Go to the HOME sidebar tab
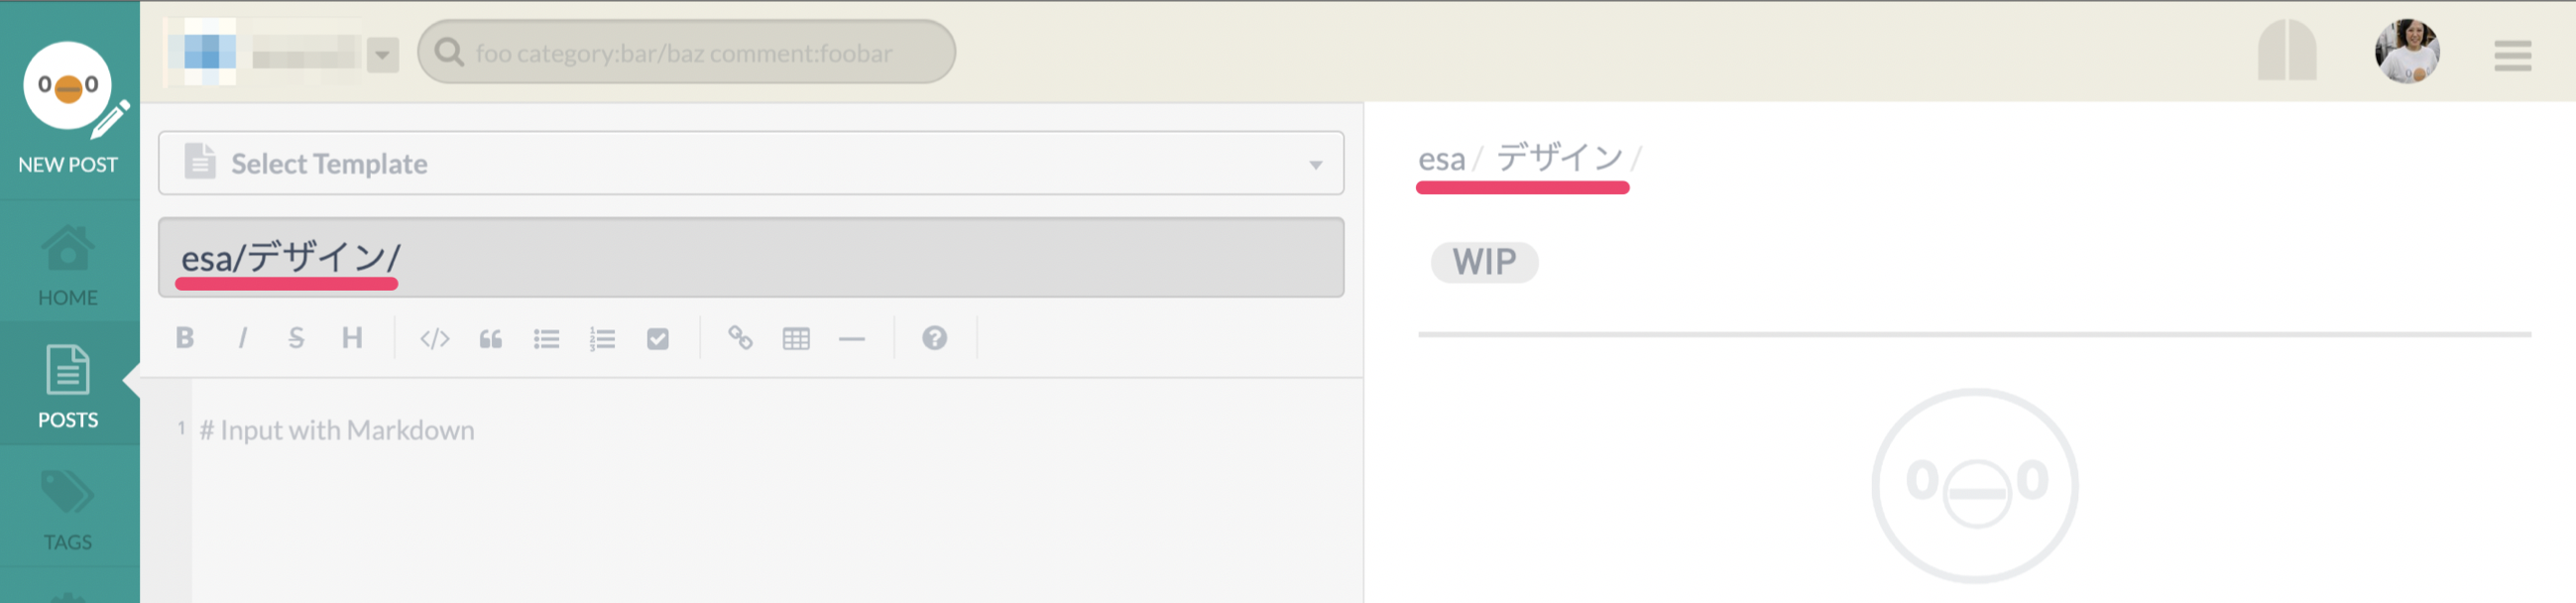The image size is (2576, 603). point(68,264)
